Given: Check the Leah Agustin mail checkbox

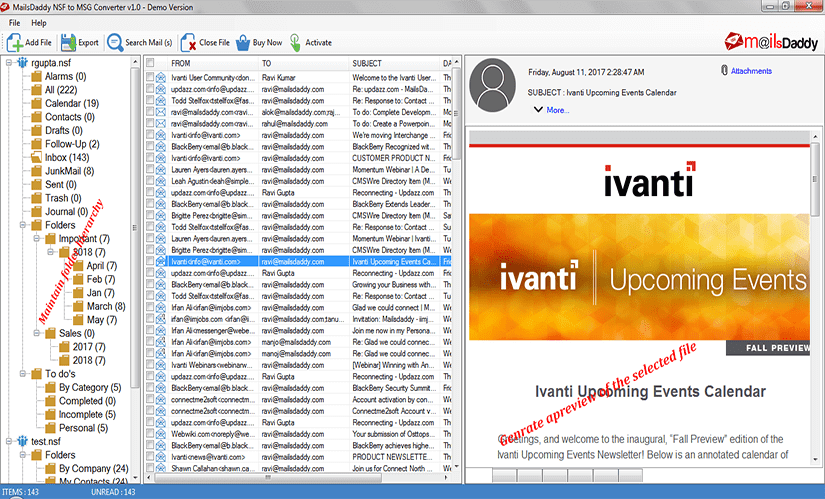Looking at the screenshot, I should coord(150,181).
